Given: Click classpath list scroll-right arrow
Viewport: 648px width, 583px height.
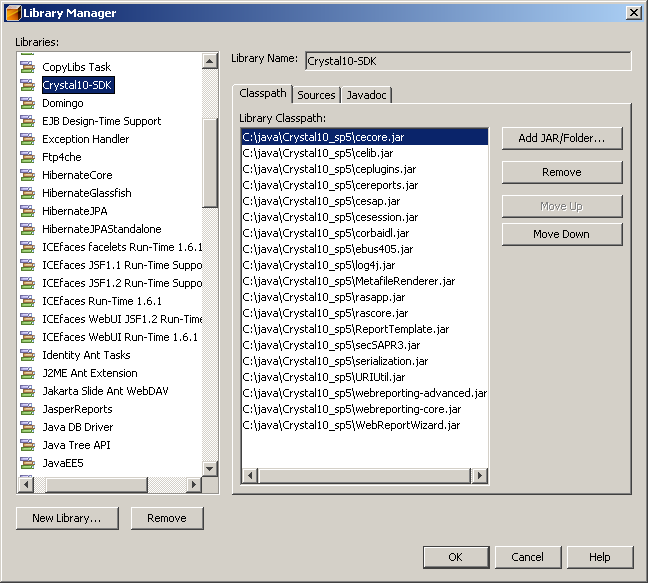Looking at the screenshot, I should [x=479, y=476].
